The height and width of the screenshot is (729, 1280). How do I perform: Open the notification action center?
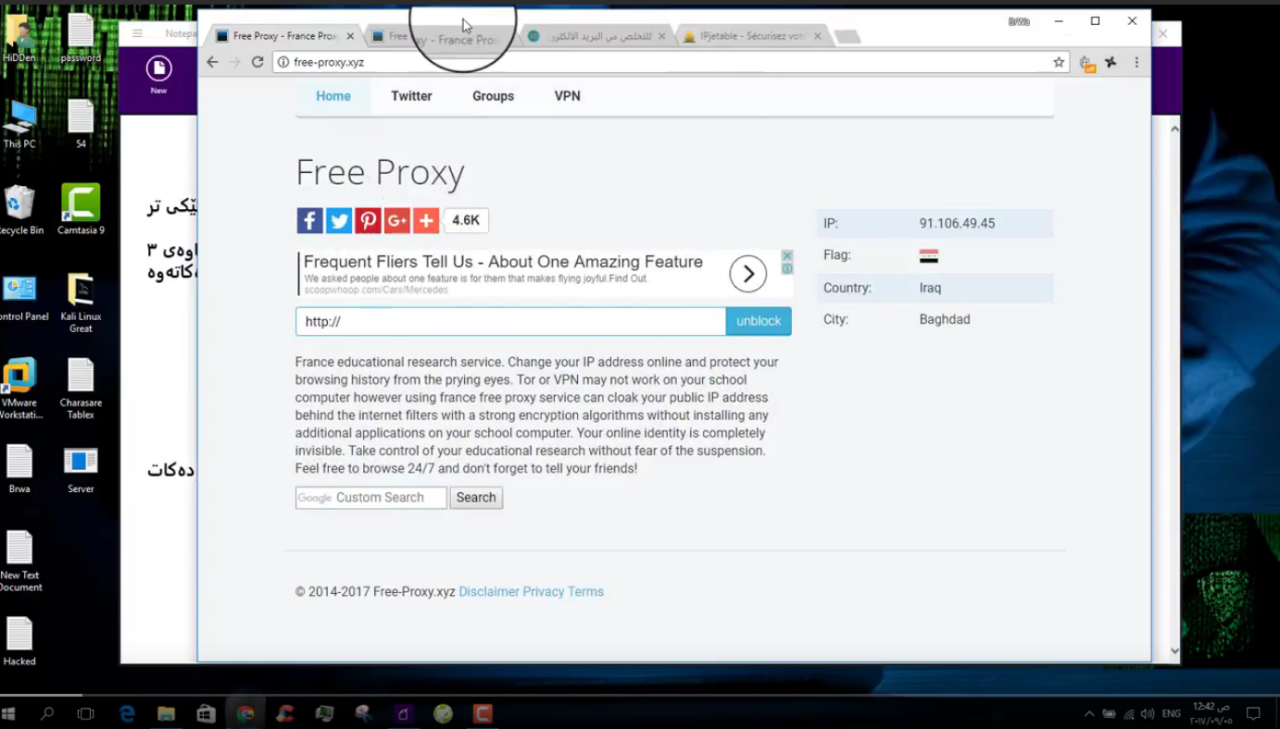1253,714
